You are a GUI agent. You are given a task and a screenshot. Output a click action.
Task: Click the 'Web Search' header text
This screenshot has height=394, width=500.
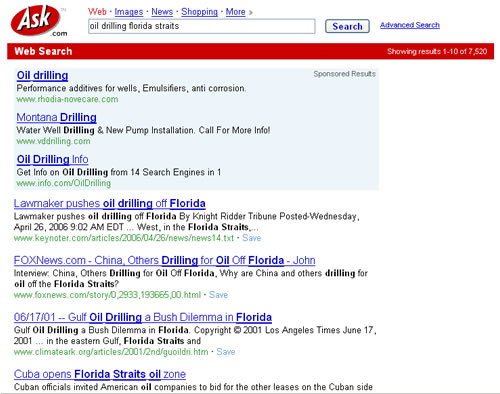(43, 51)
